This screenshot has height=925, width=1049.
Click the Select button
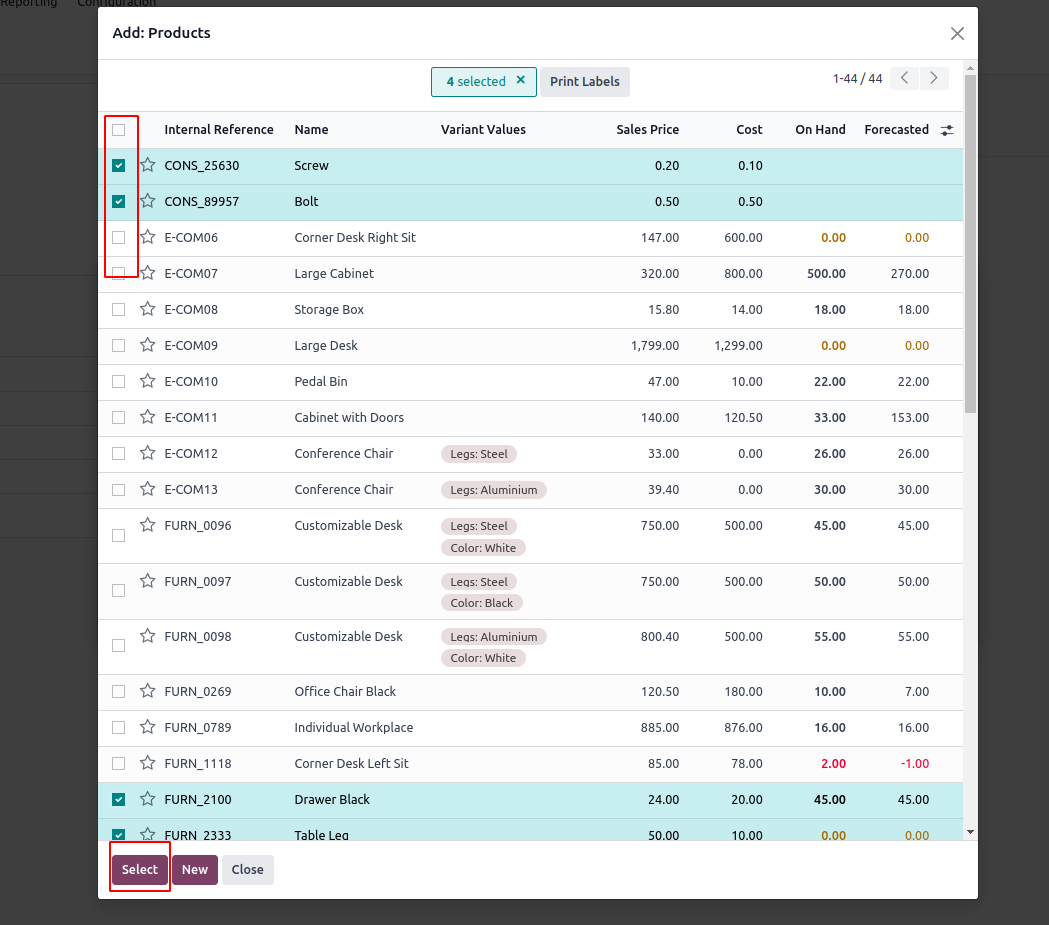pos(140,869)
